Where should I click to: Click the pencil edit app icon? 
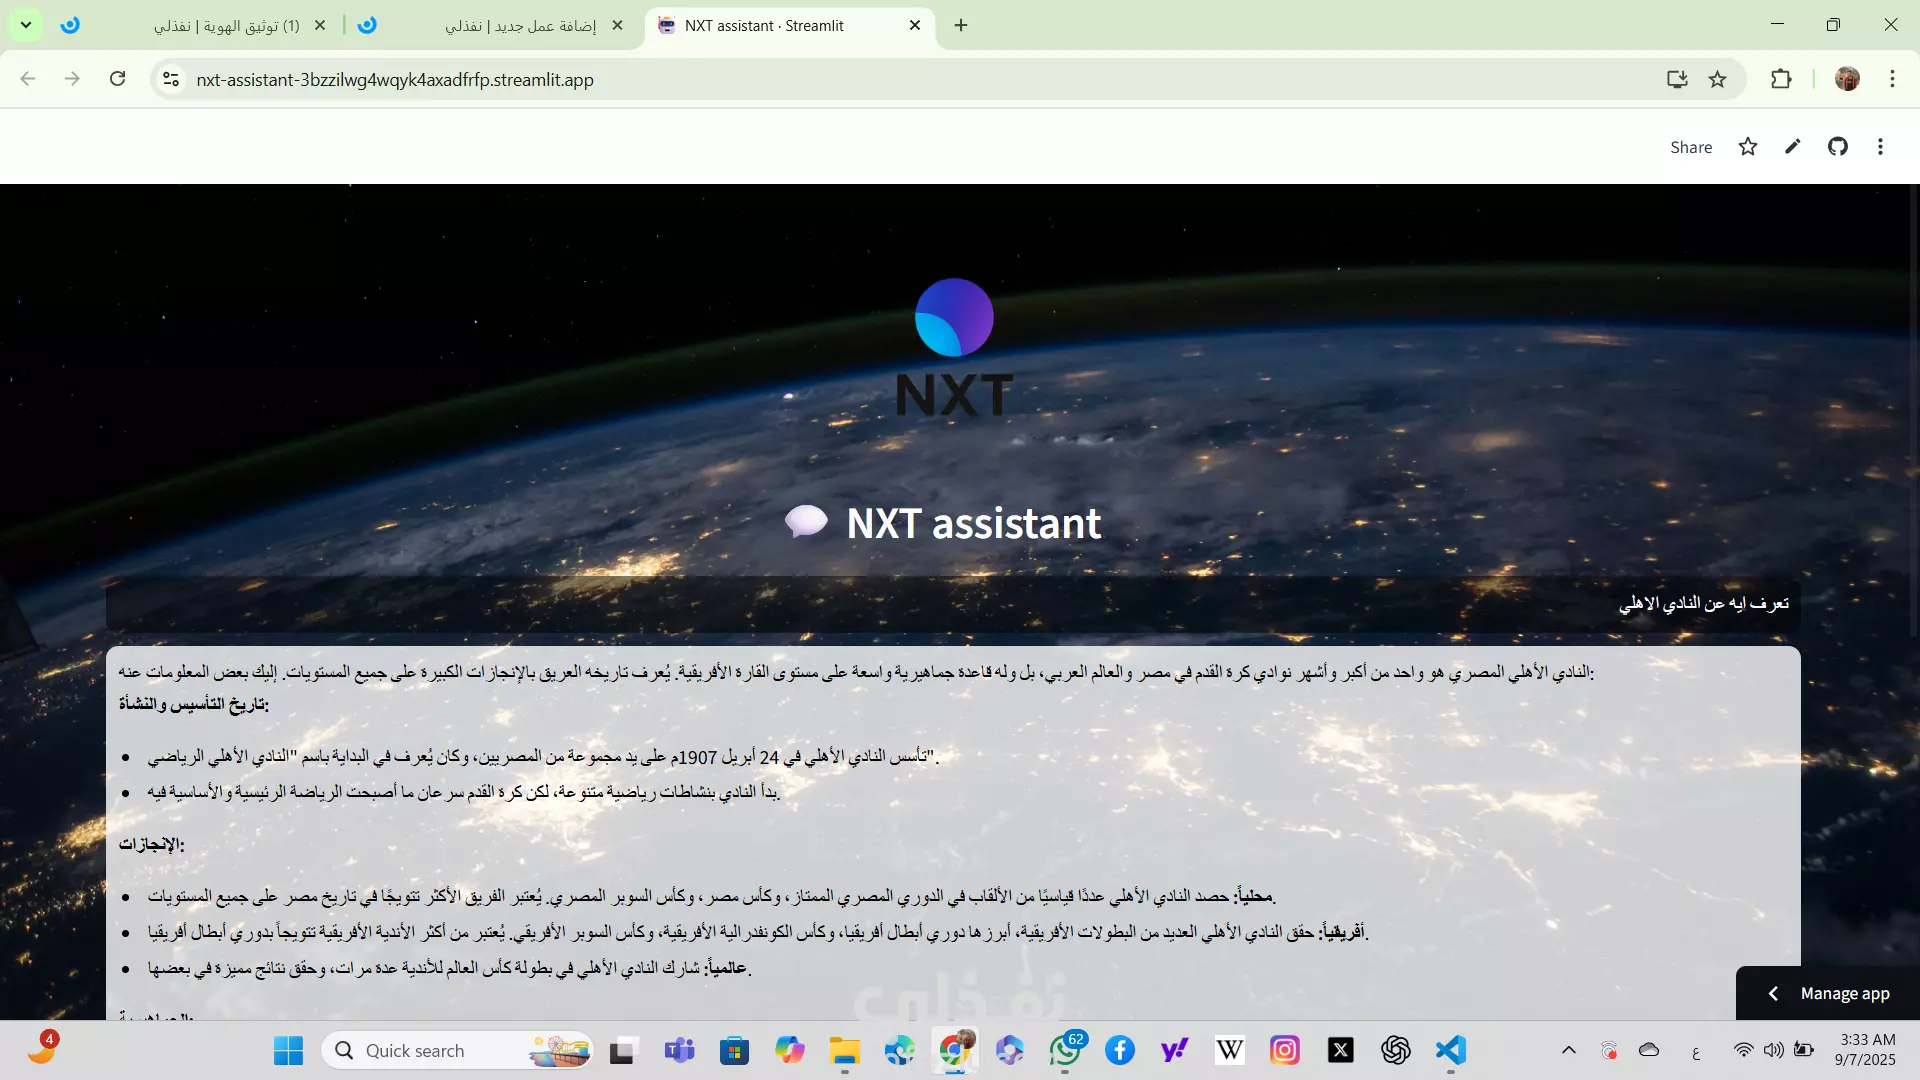coord(1793,147)
